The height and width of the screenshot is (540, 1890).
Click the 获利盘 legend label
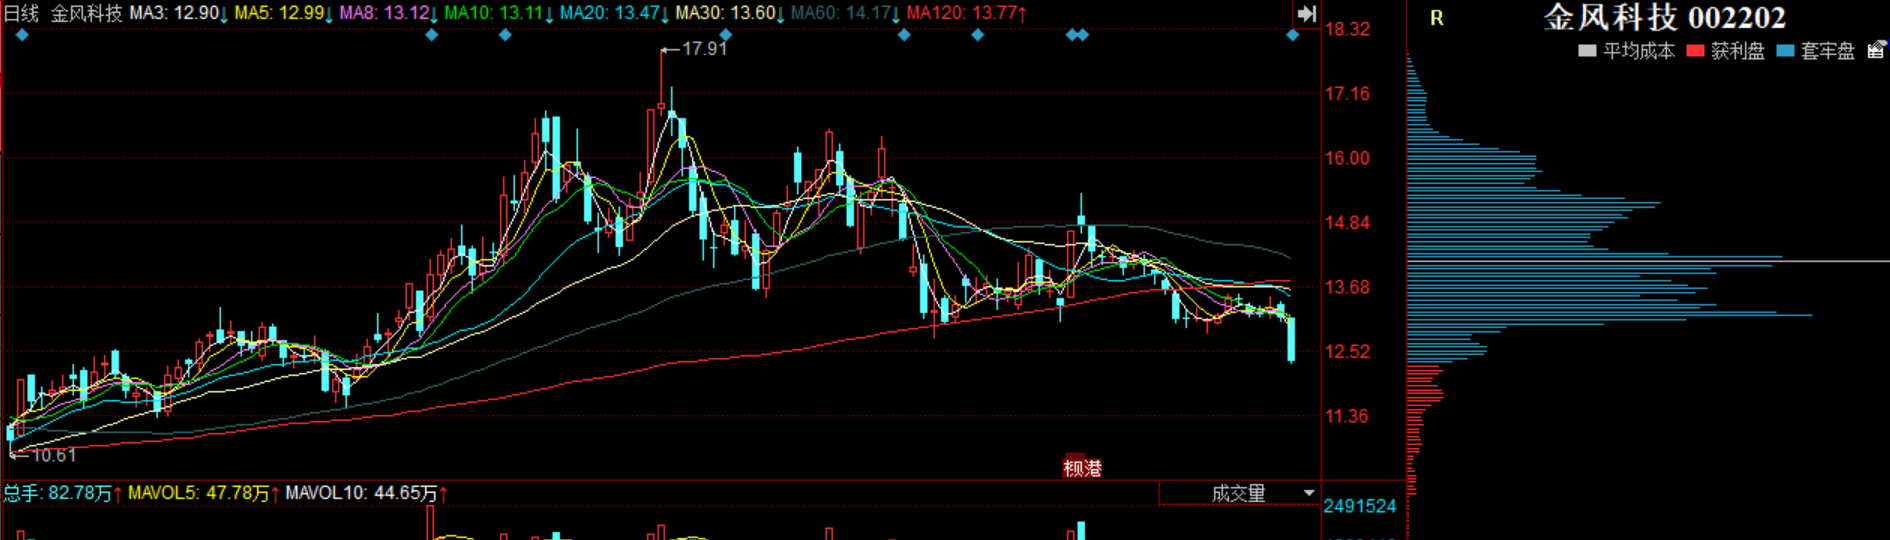click(x=1737, y=51)
